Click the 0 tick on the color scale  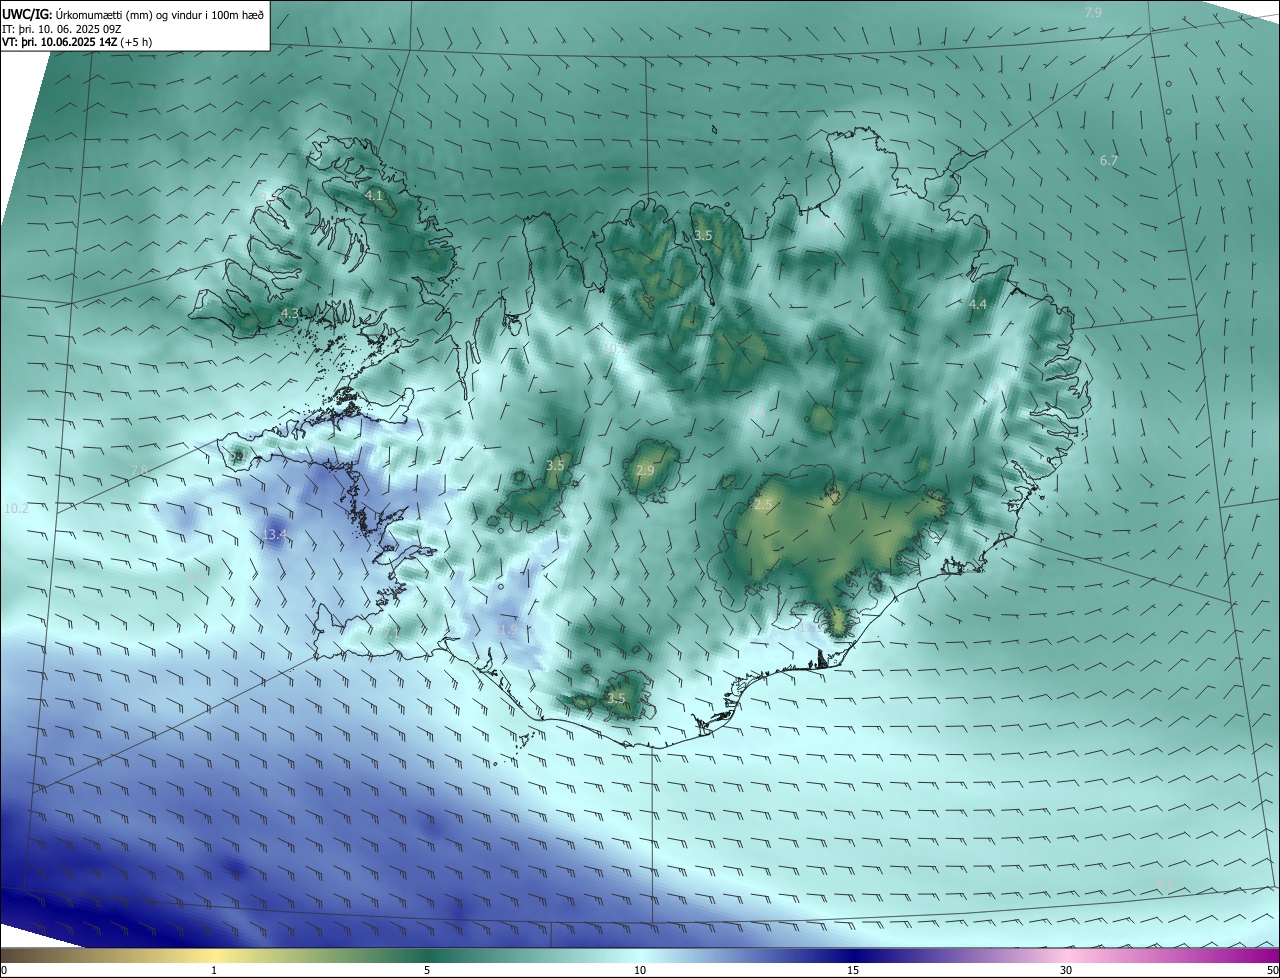pyautogui.click(x=3, y=970)
